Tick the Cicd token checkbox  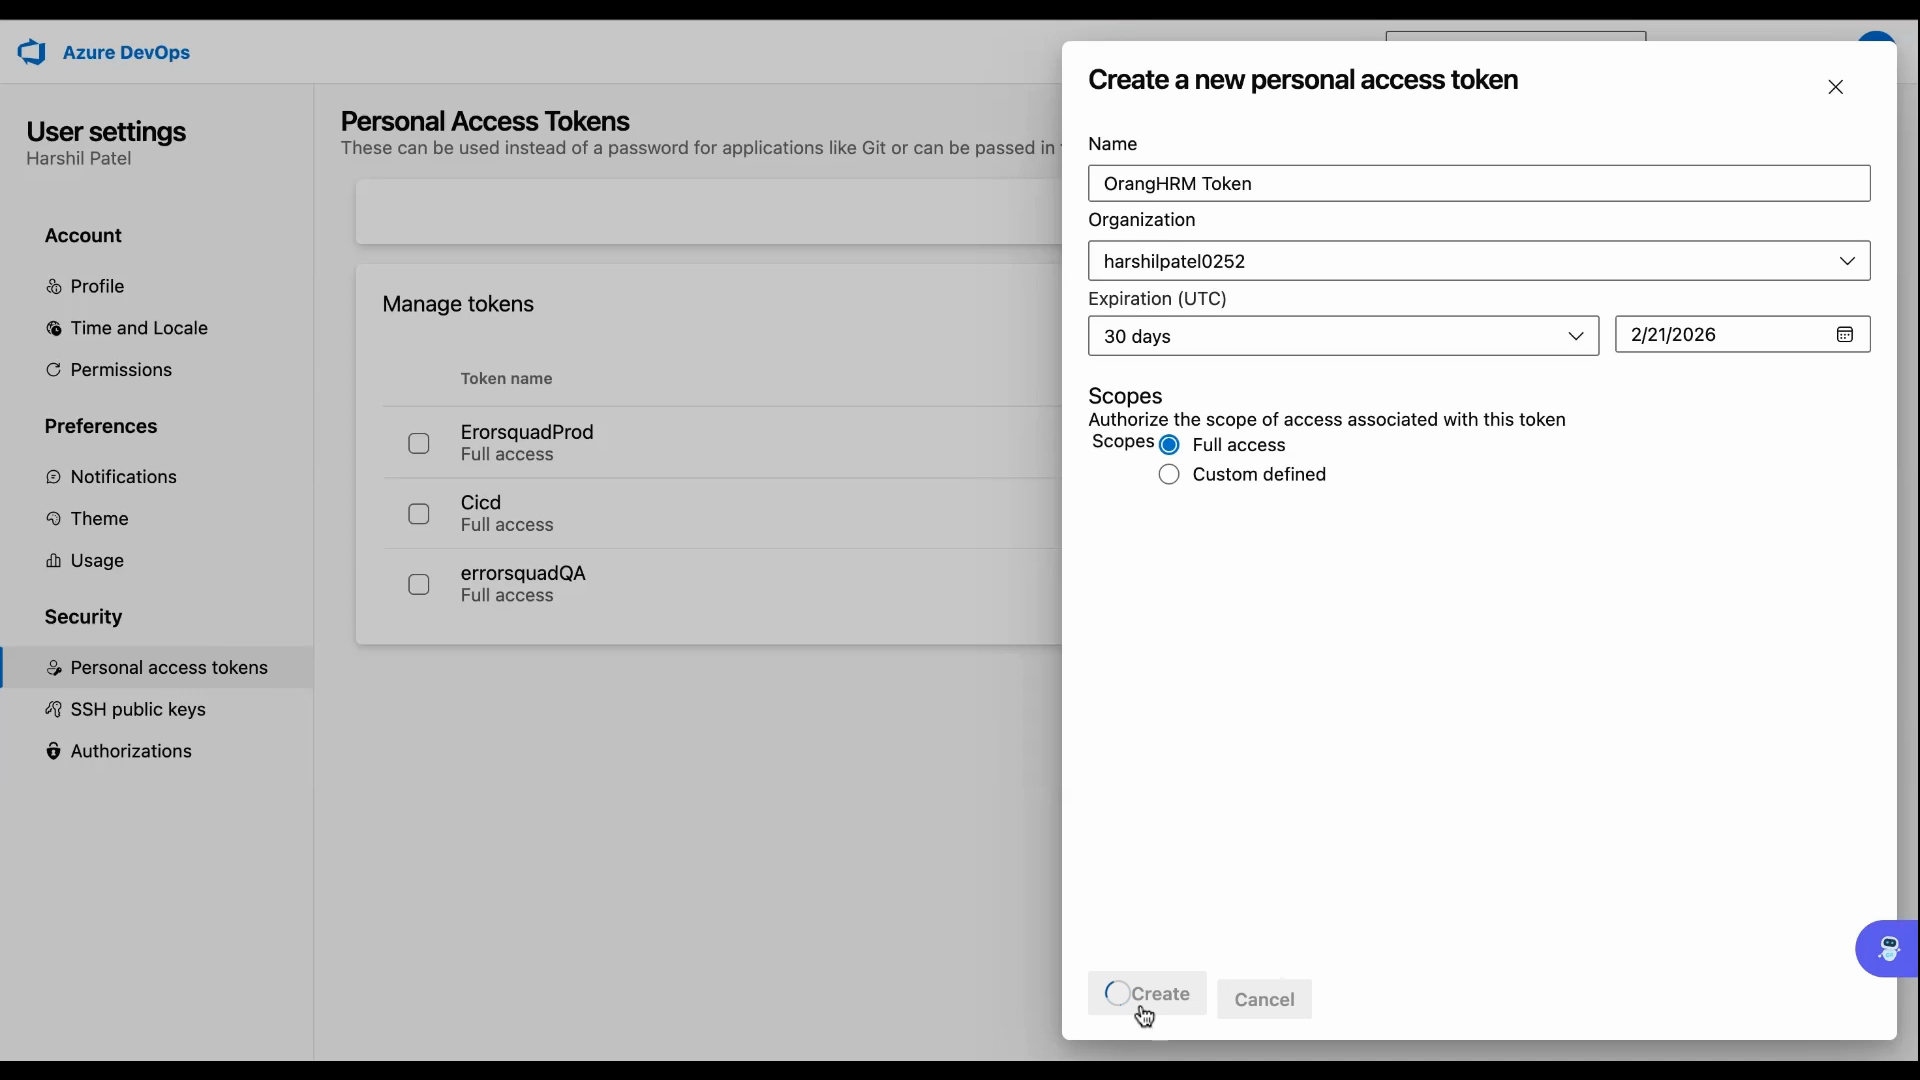coord(419,514)
